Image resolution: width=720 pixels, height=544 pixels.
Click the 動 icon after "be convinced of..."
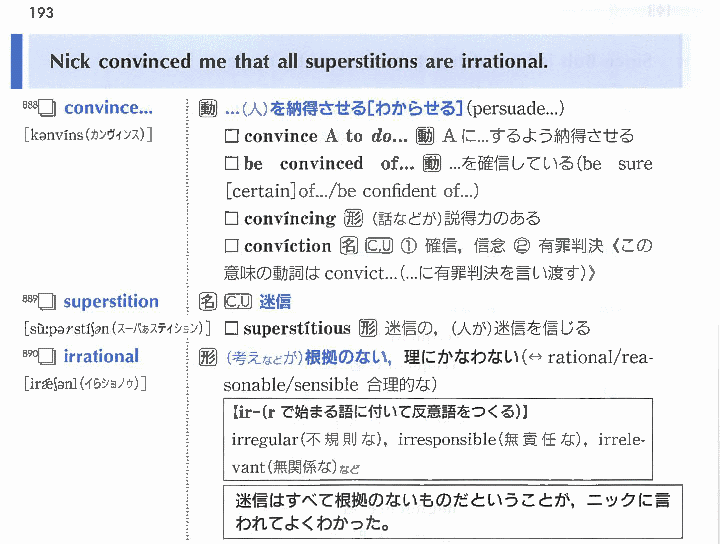432,164
